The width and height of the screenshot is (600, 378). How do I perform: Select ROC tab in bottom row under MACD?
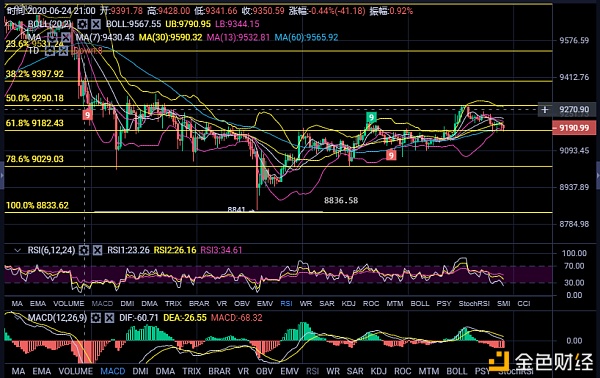(403, 371)
